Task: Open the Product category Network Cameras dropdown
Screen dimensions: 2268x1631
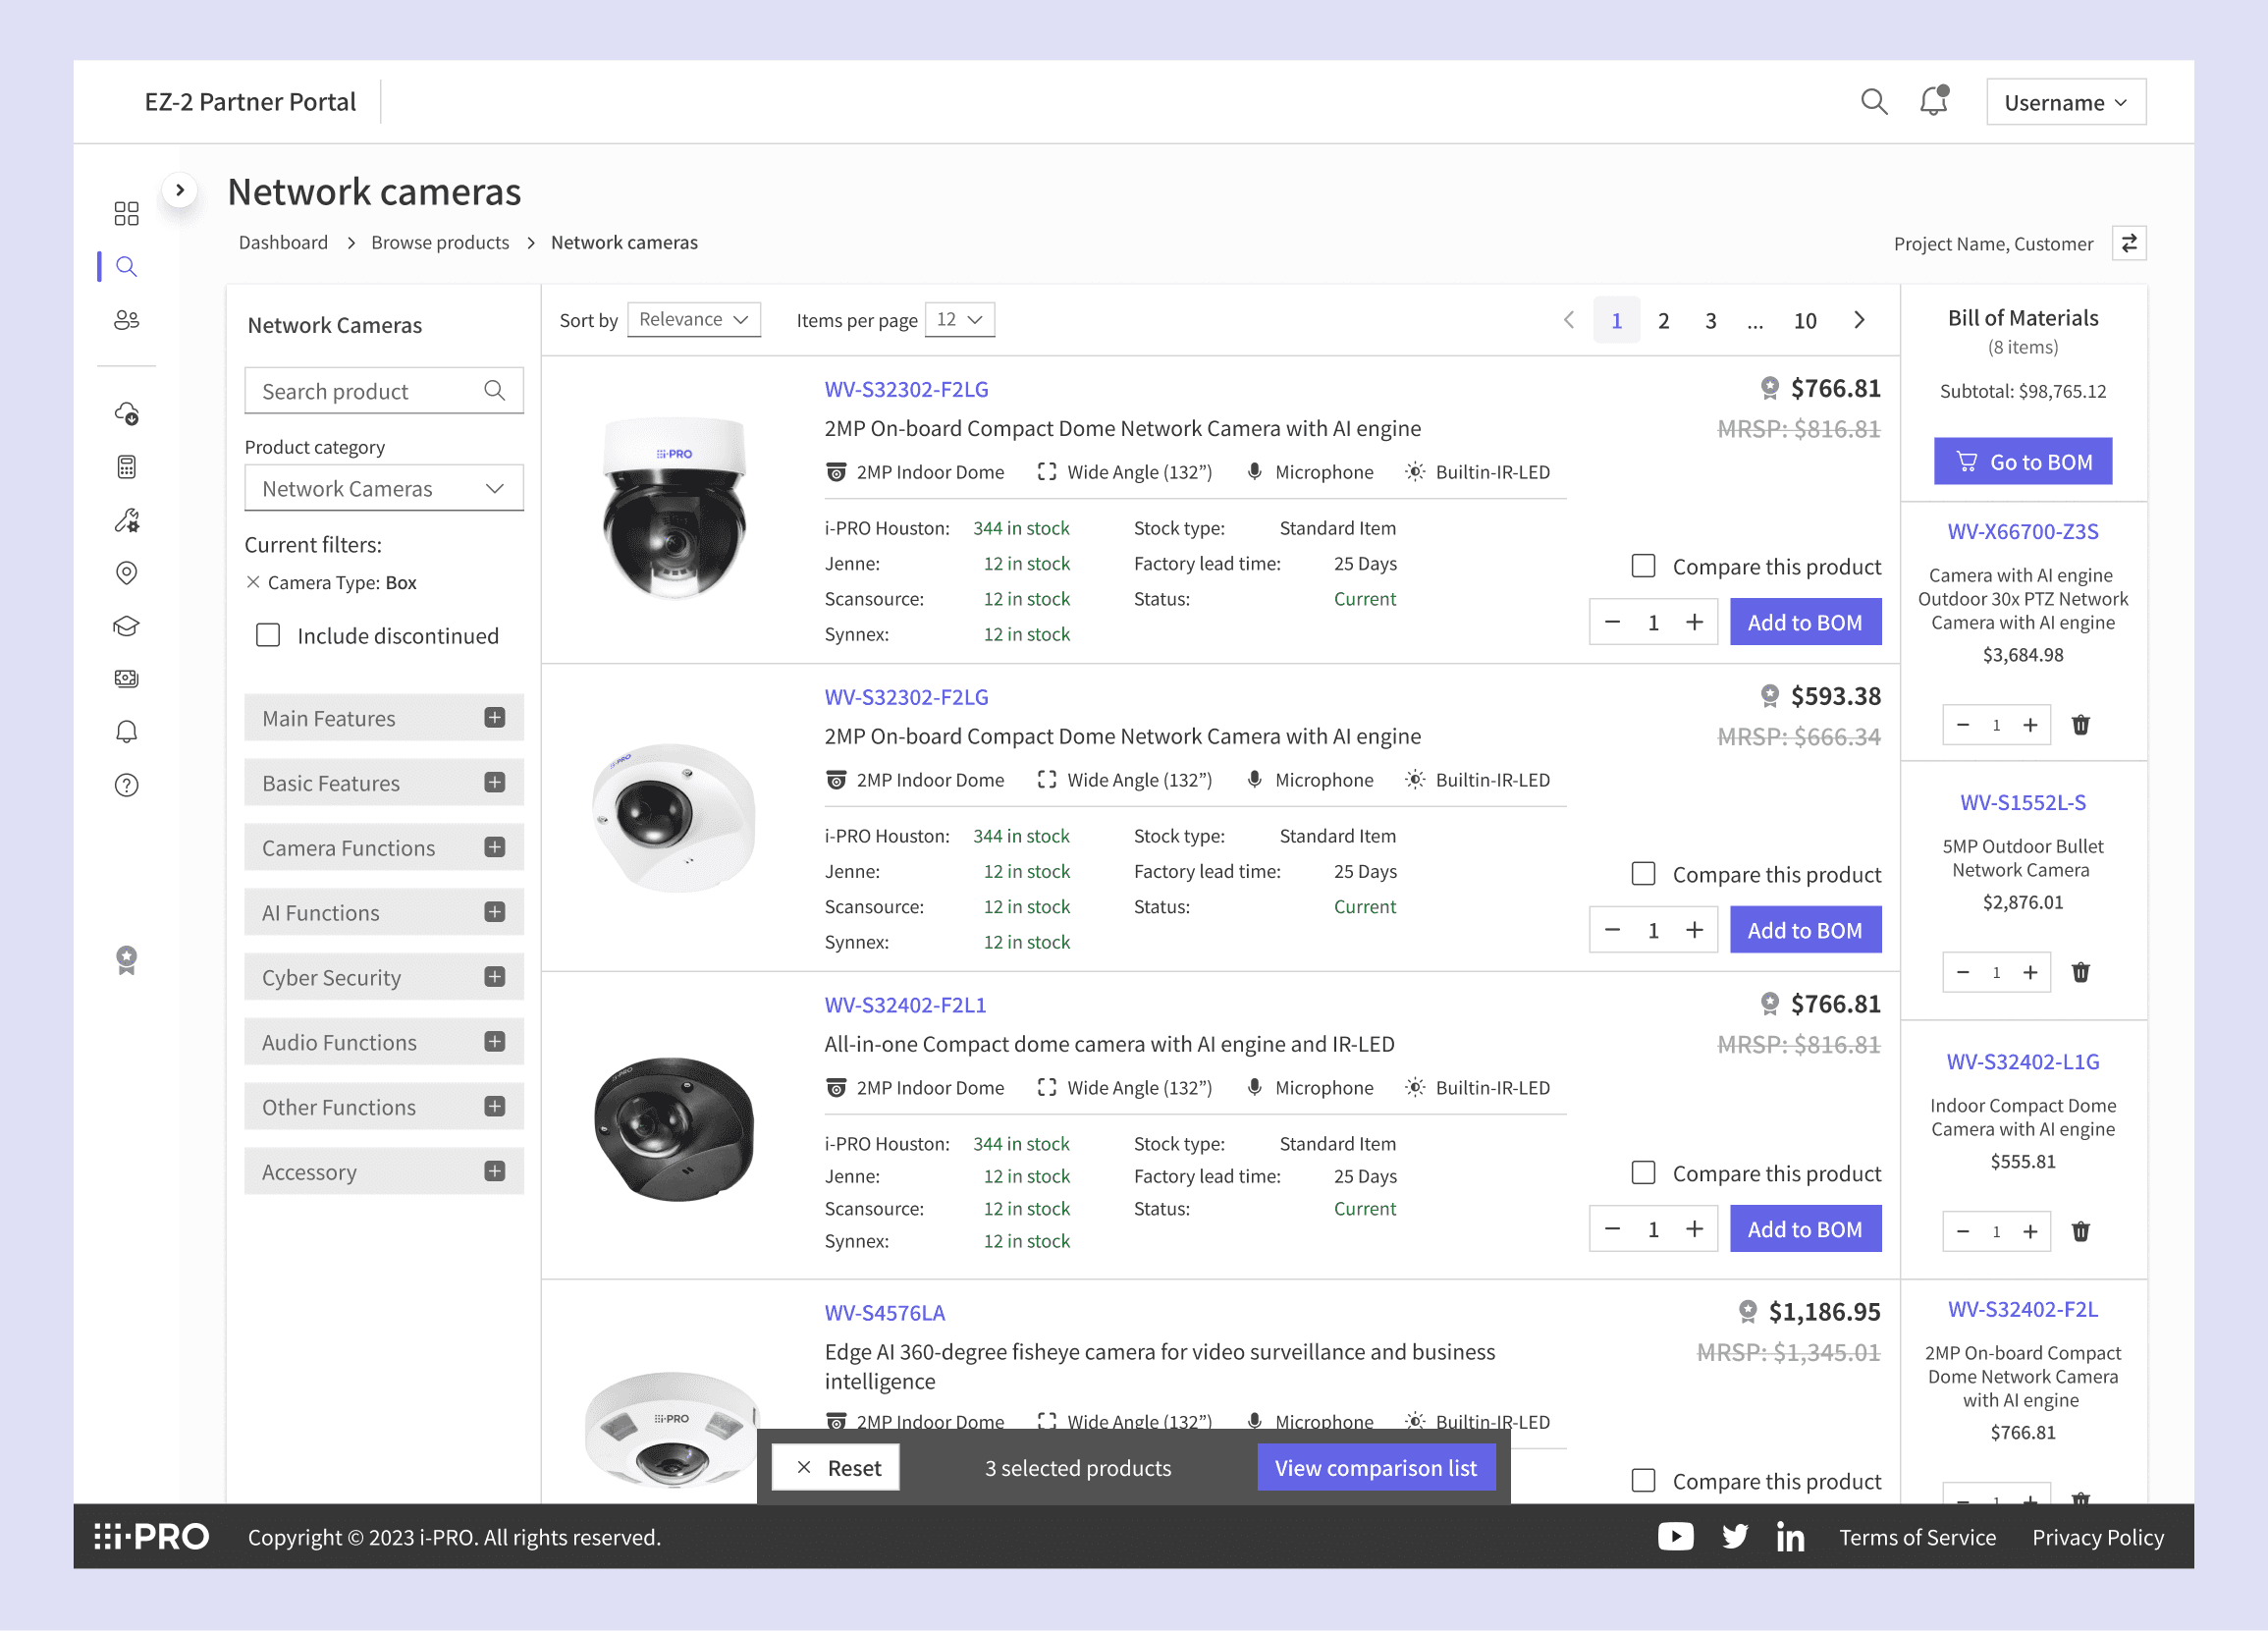Action: pyautogui.click(x=383, y=489)
